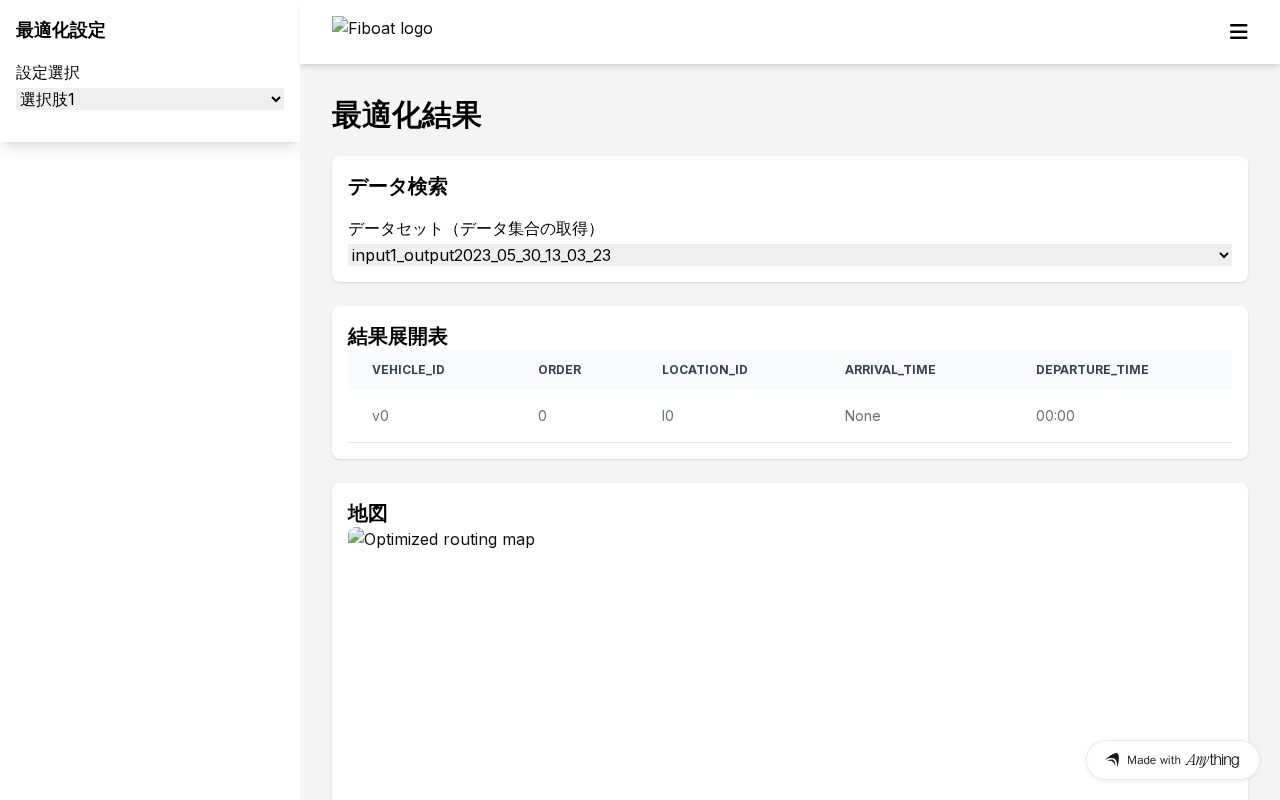The width and height of the screenshot is (1280, 800).
Task: Click the ORDER column header
Action: (559, 370)
